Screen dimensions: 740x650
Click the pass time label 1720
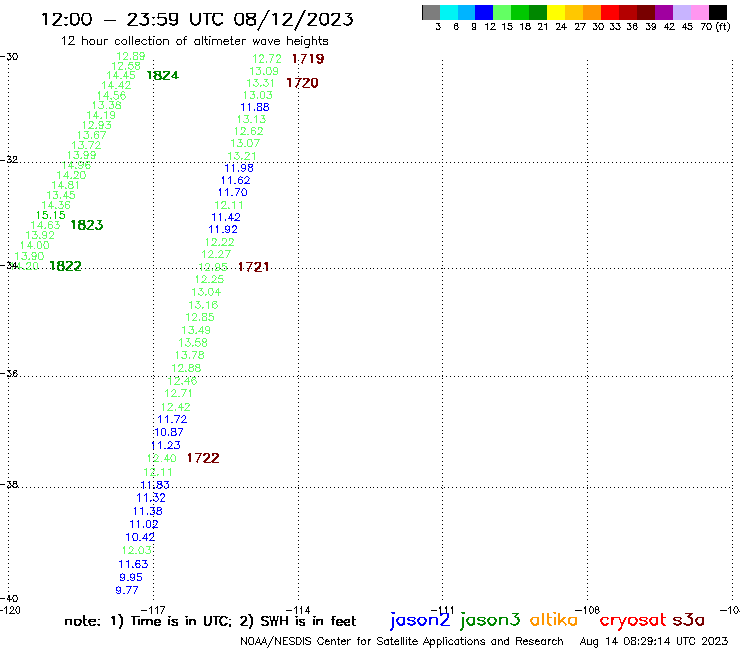point(302,83)
